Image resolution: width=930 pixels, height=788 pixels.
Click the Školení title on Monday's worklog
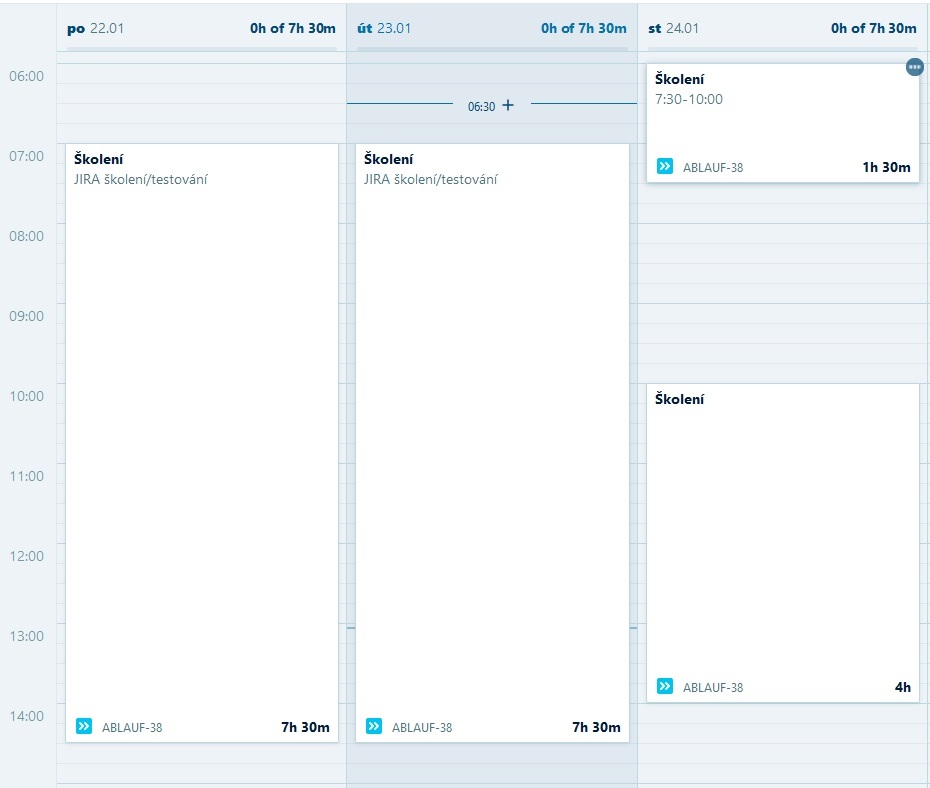coord(98,159)
